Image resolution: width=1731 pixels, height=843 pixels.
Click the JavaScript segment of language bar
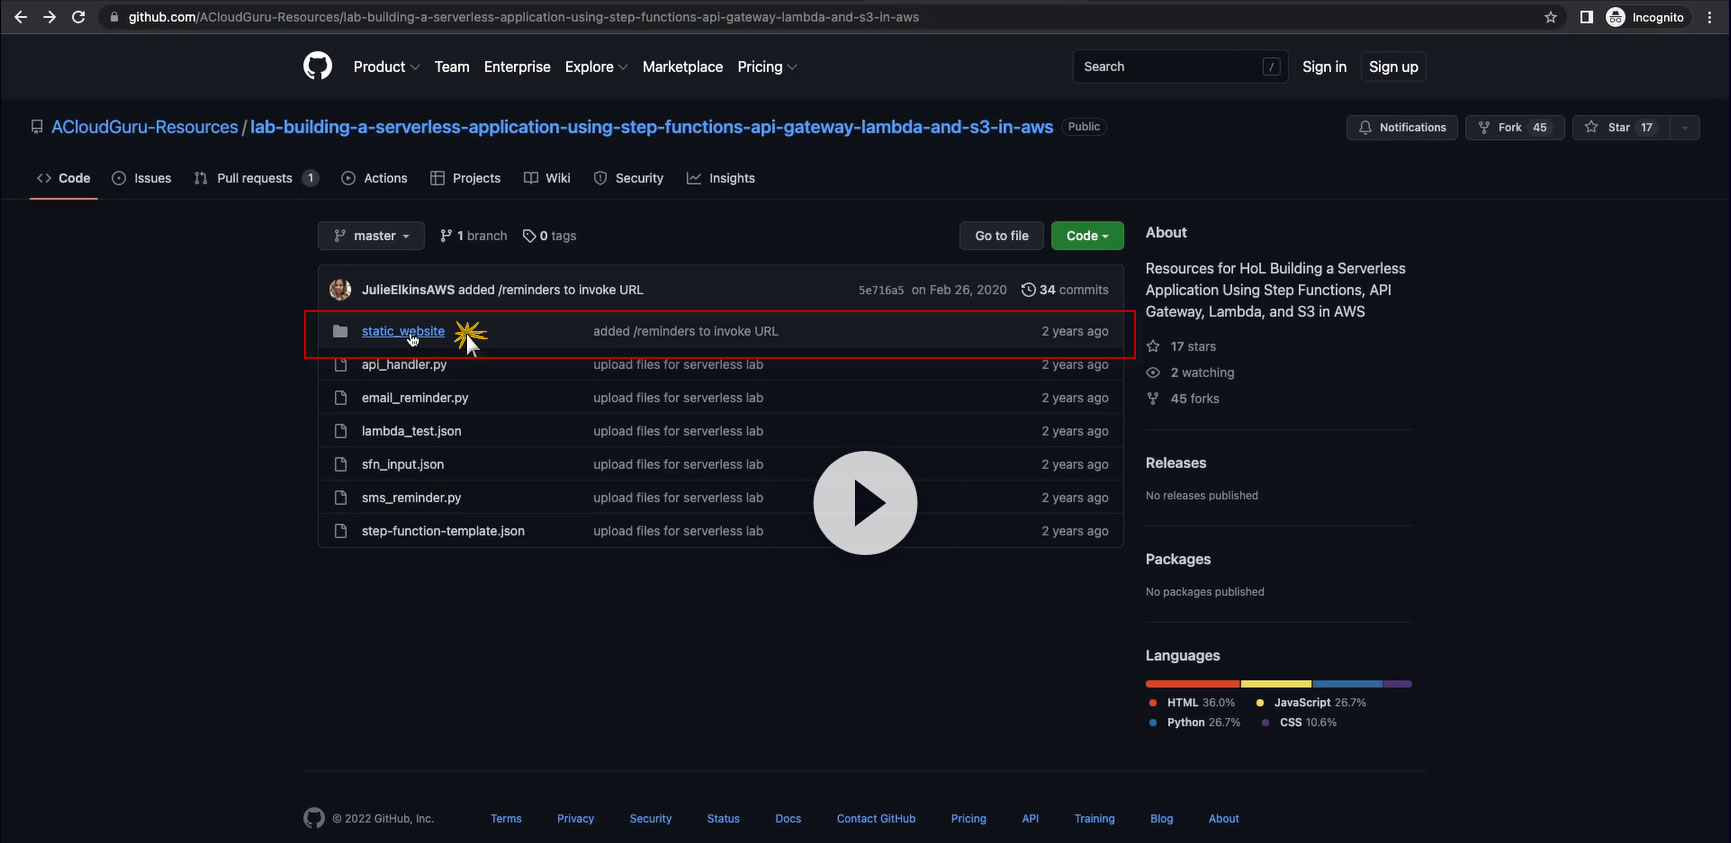[x=1276, y=684]
